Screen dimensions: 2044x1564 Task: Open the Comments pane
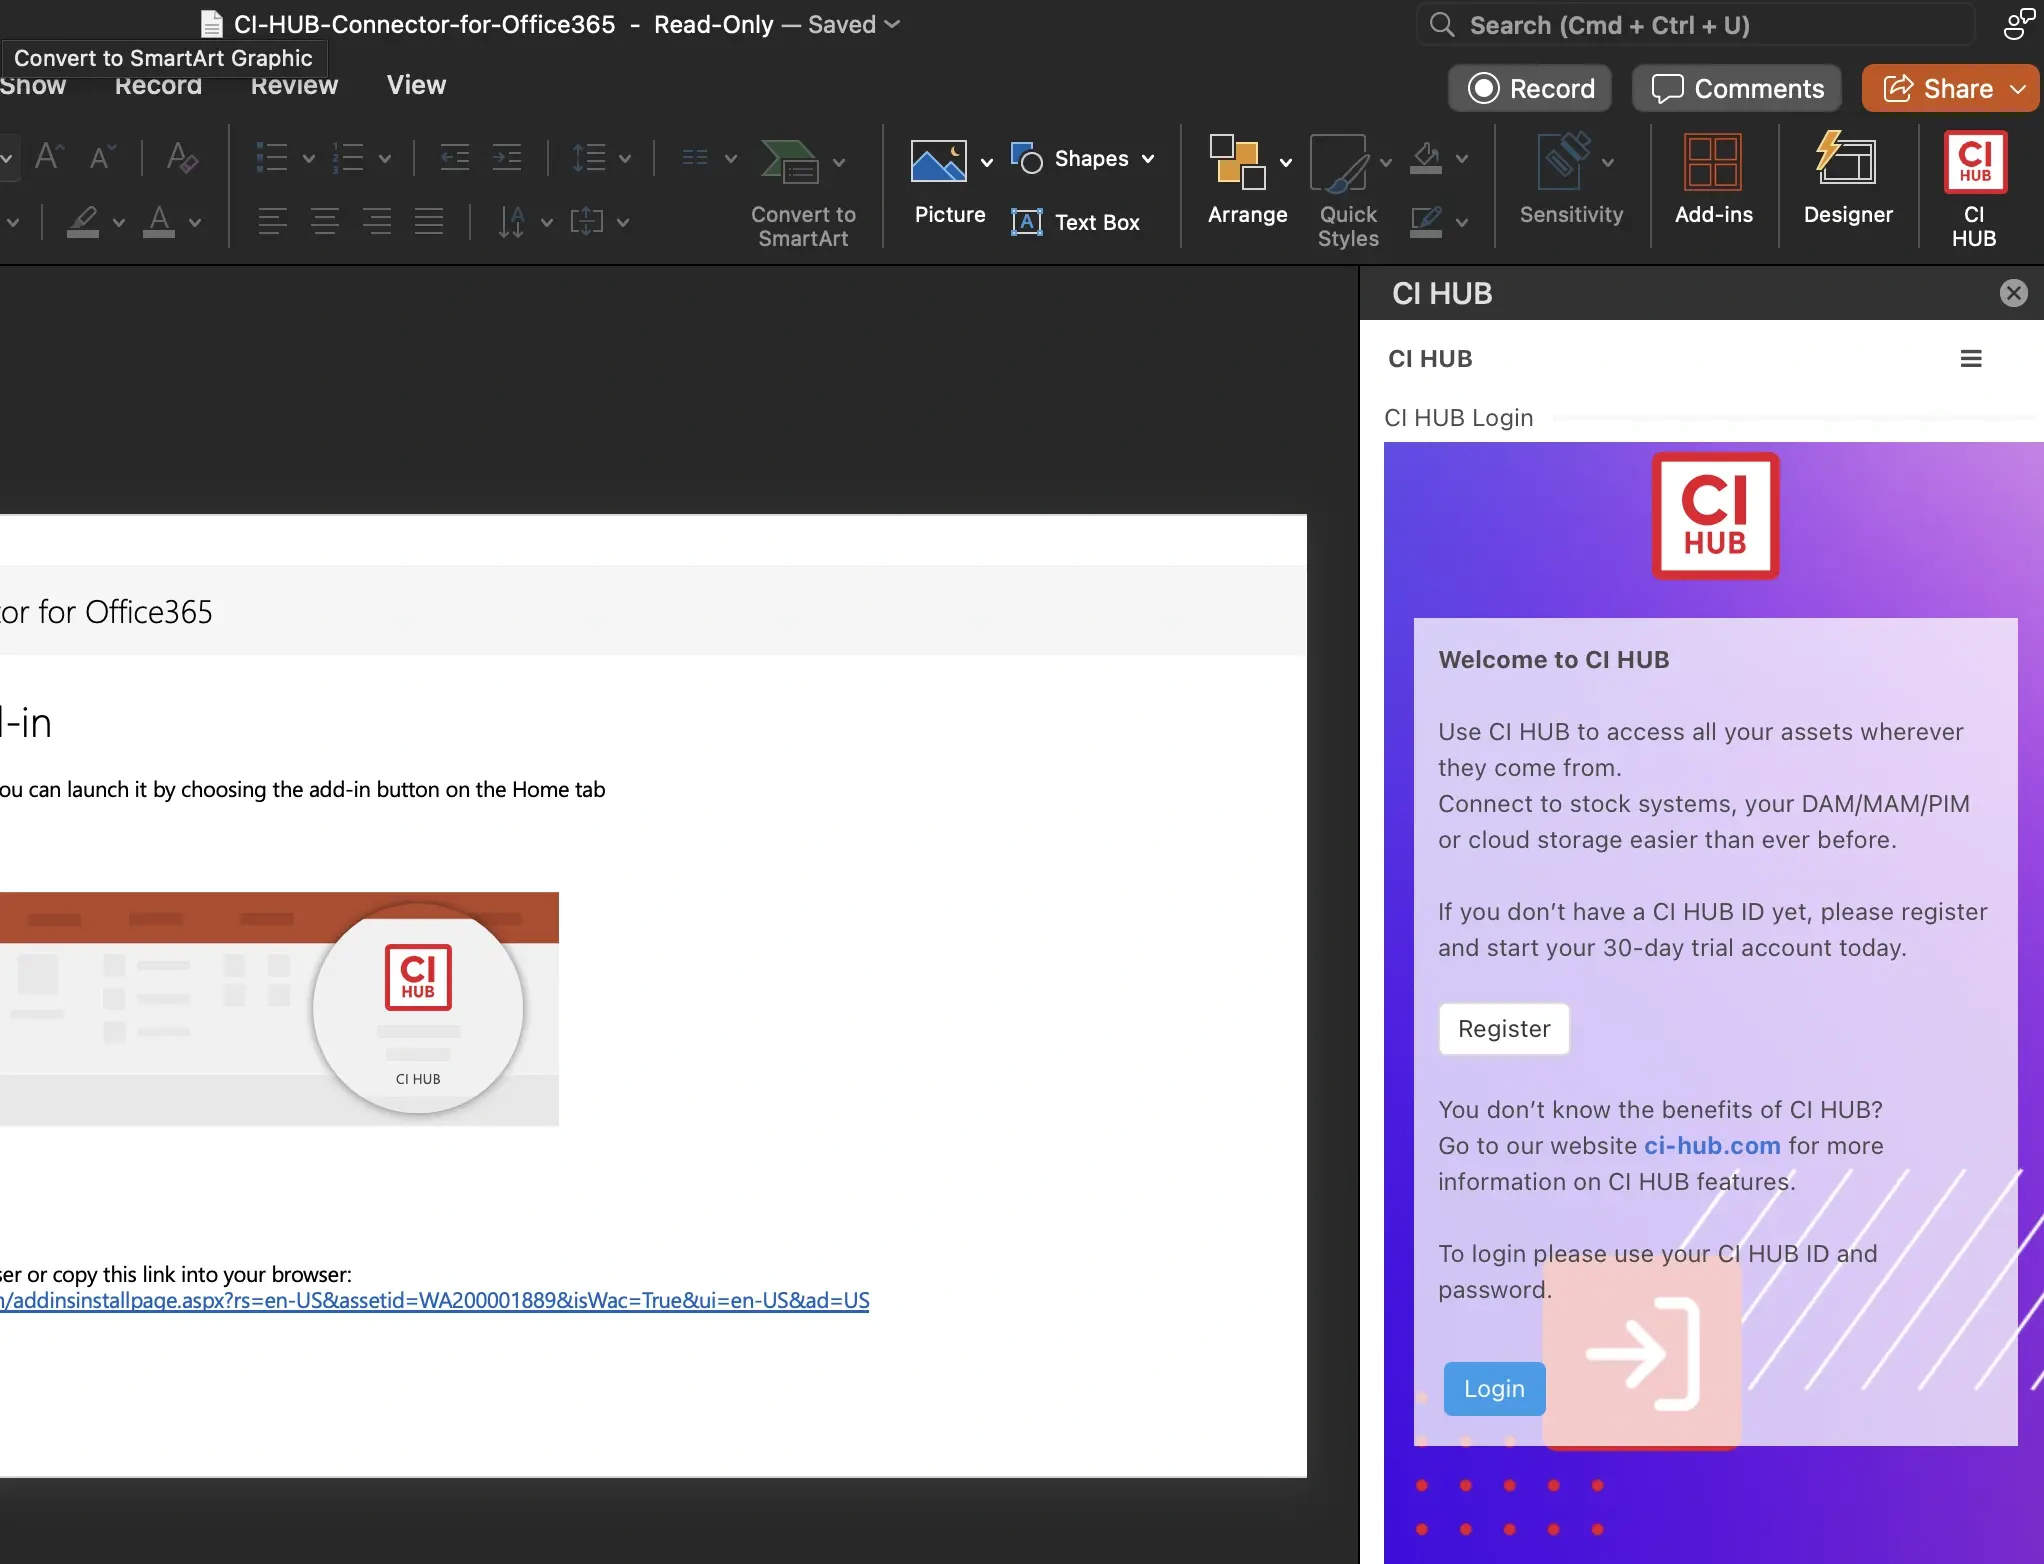(x=1737, y=89)
